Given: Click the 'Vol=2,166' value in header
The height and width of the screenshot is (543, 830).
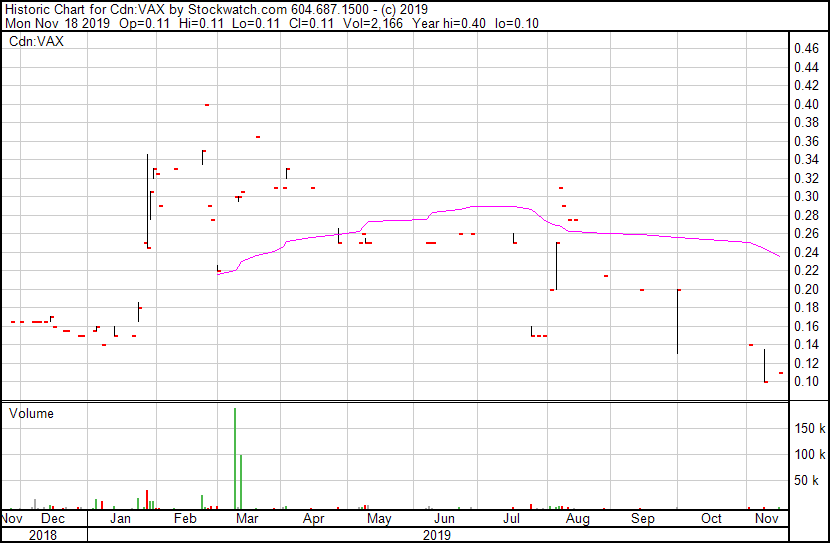Looking at the screenshot, I should pyautogui.click(x=373, y=24).
